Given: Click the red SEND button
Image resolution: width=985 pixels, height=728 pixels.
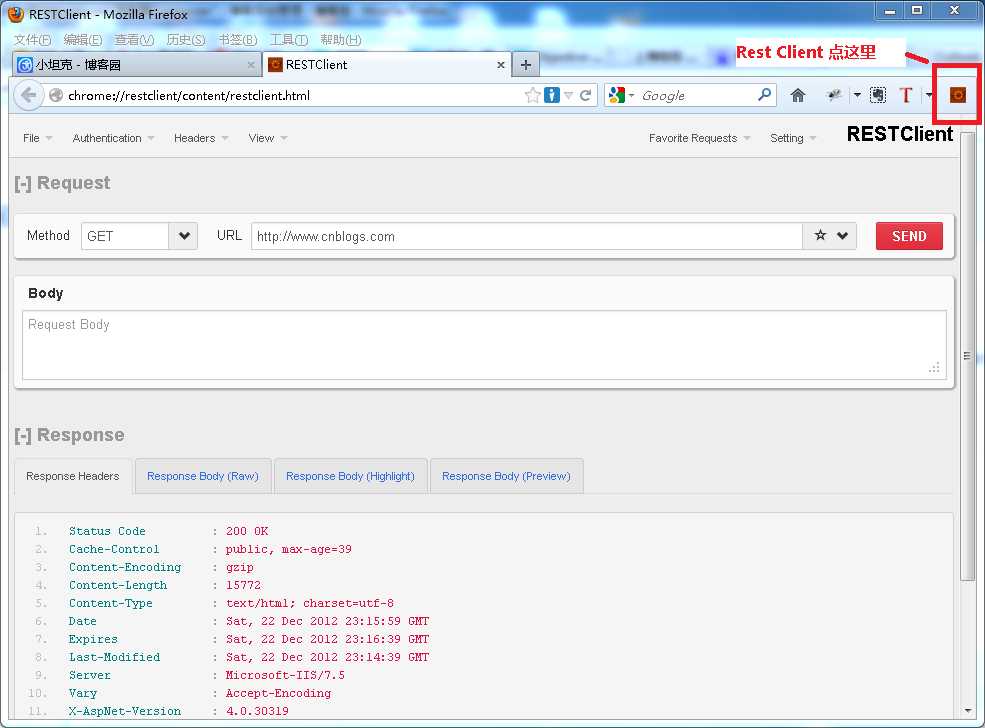Looking at the screenshot, I should 909,236.
